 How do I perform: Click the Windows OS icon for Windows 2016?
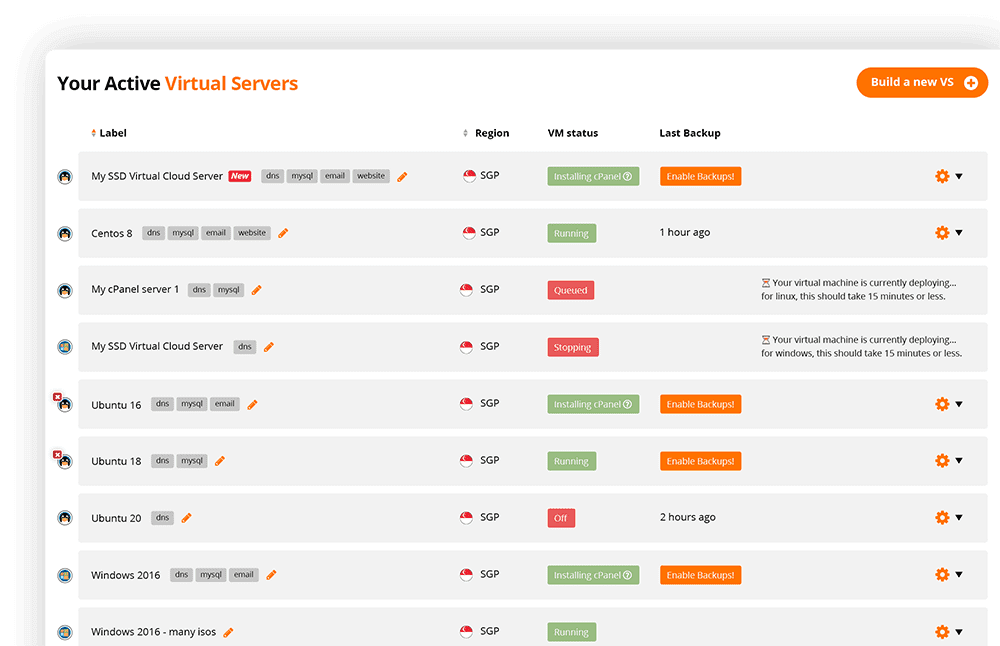65,575
